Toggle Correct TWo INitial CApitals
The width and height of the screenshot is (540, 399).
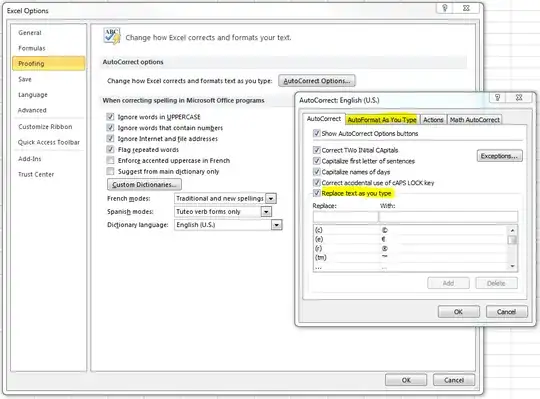316,150
